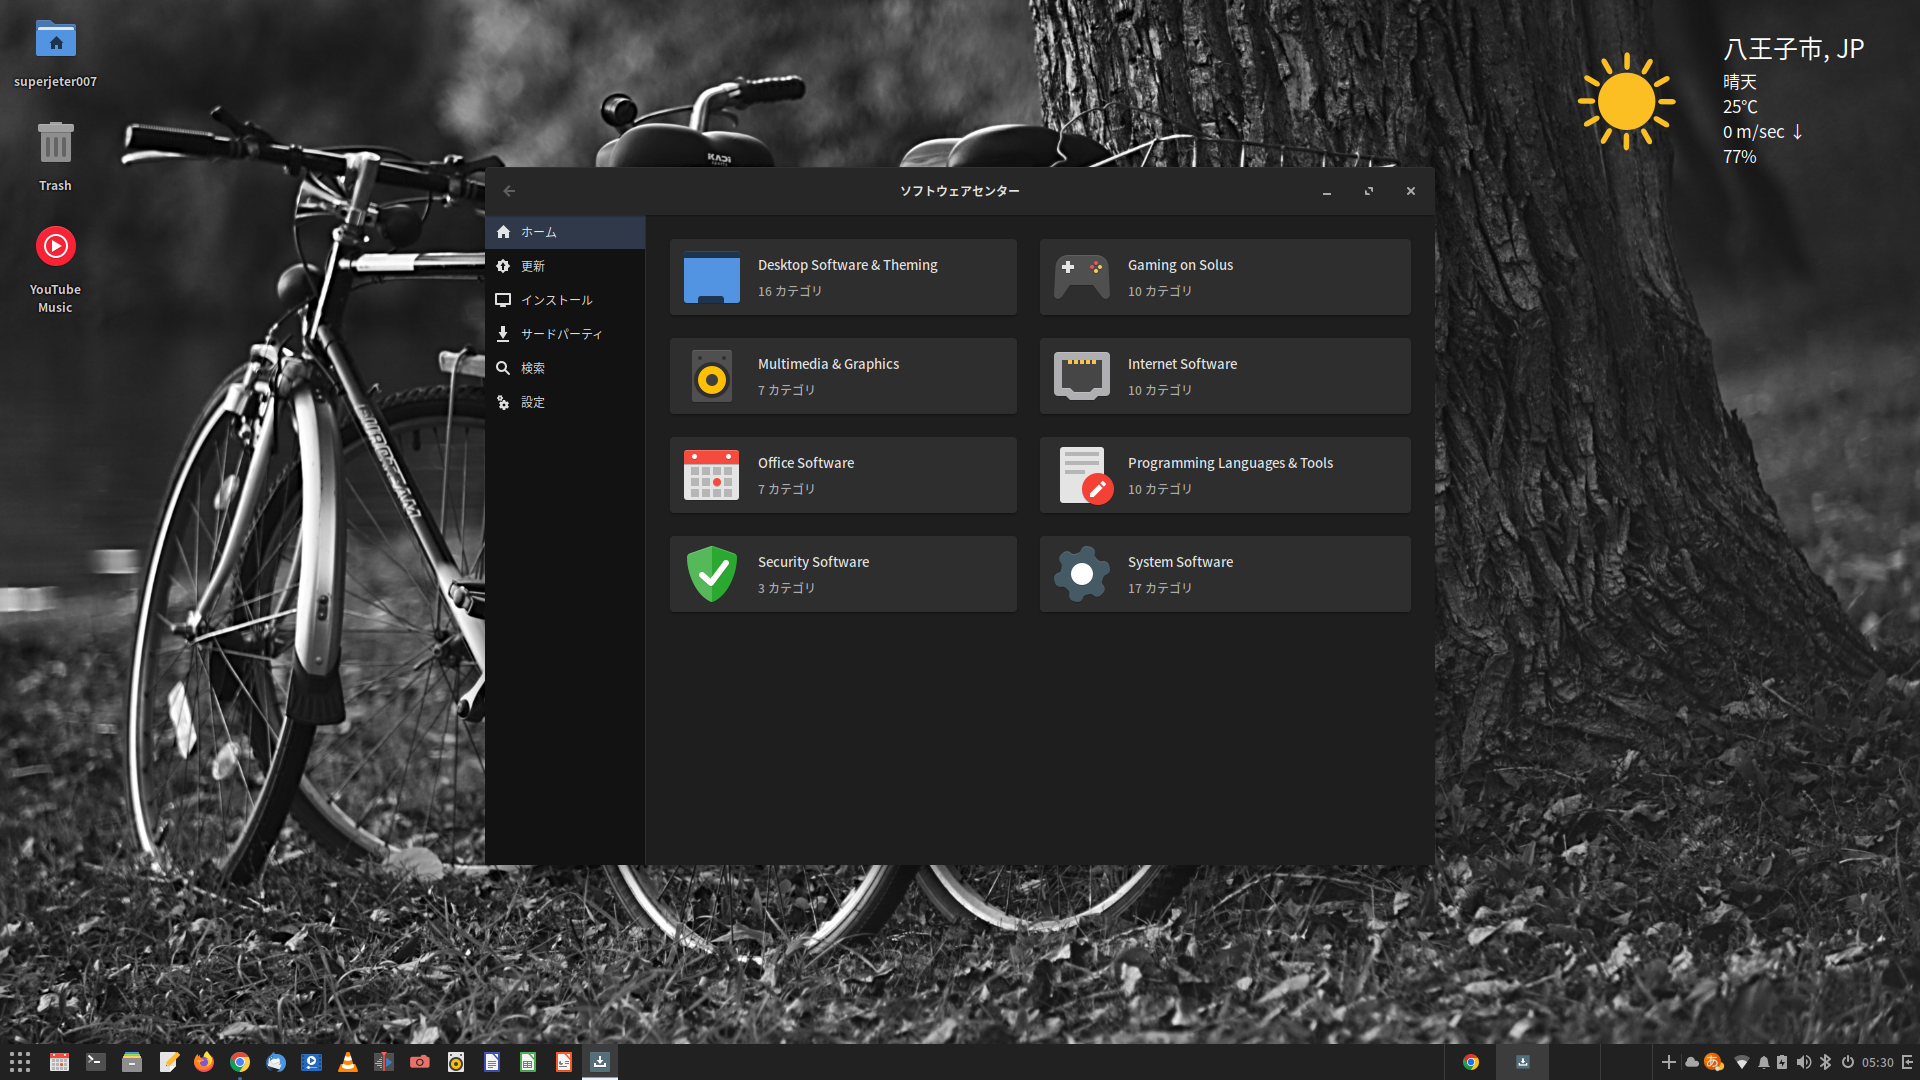
Task: Open the Desktop Software & Theming category
Action: (843, 277)
